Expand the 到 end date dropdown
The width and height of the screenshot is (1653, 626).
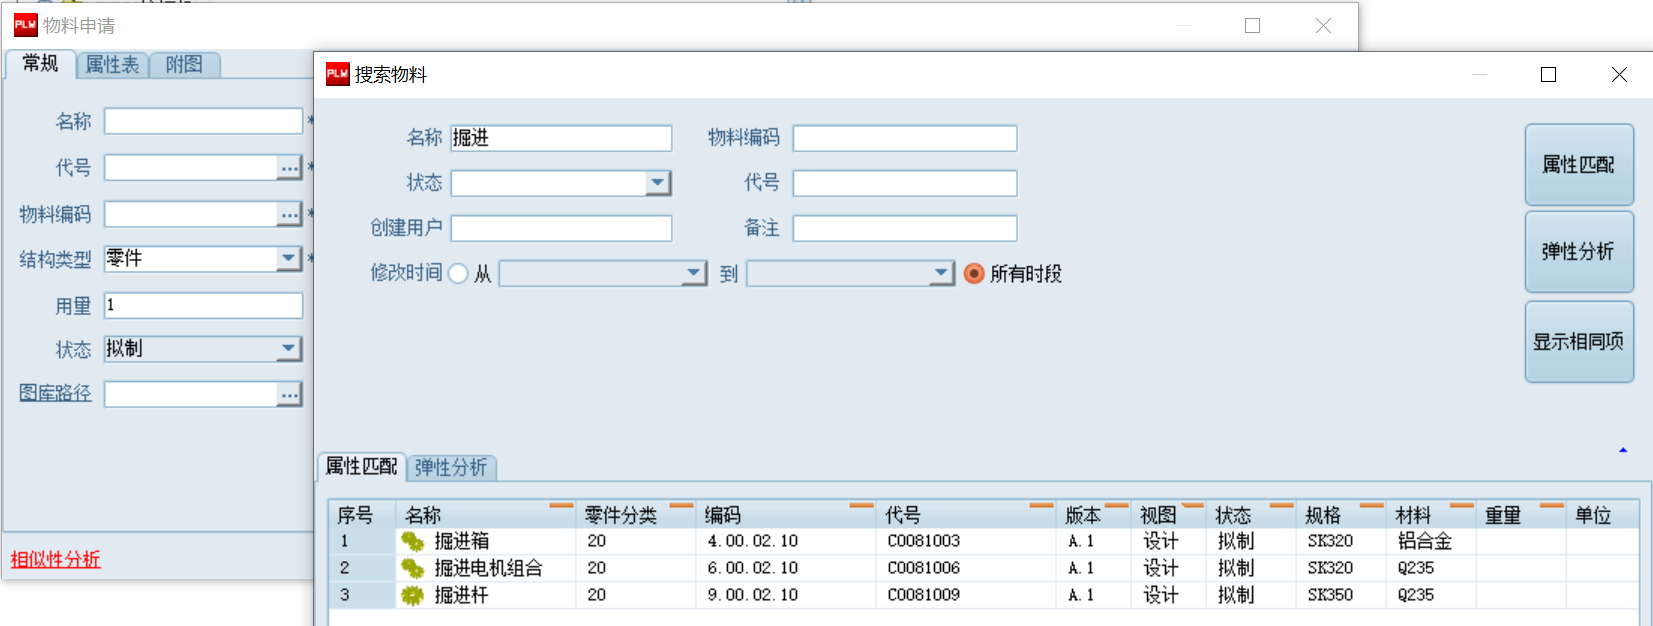940,273
